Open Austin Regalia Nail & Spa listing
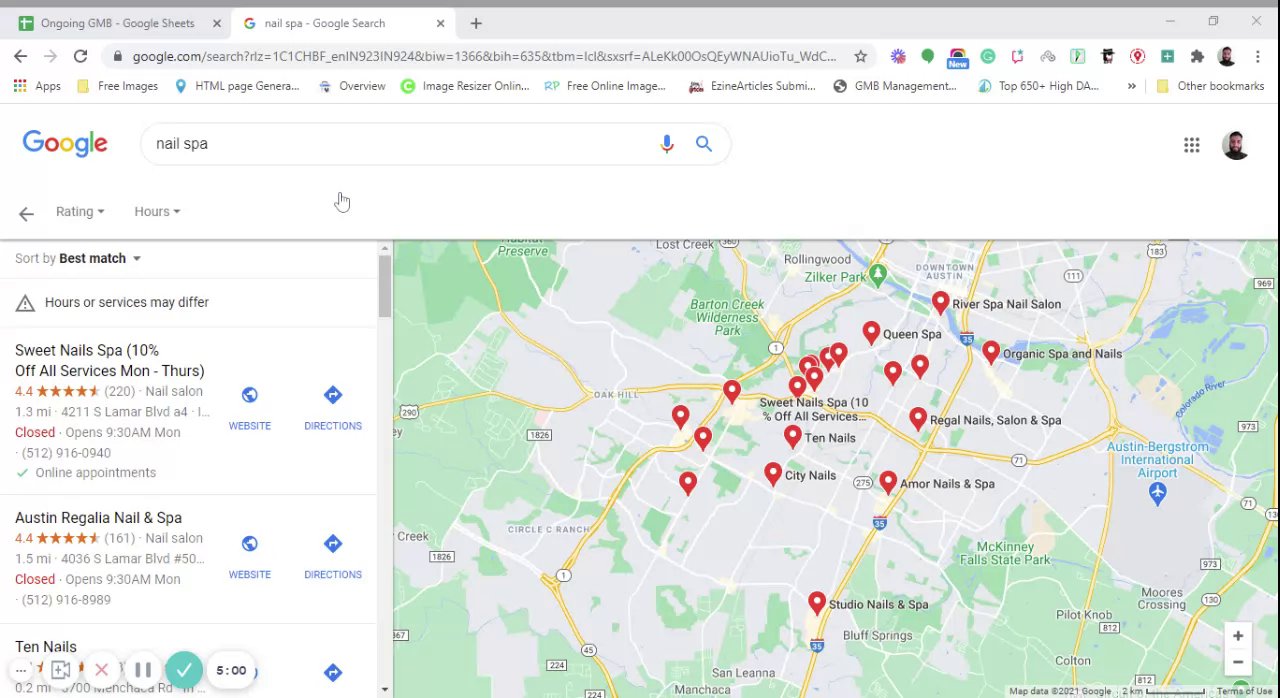1280x698 pixels. coord(98,518)
